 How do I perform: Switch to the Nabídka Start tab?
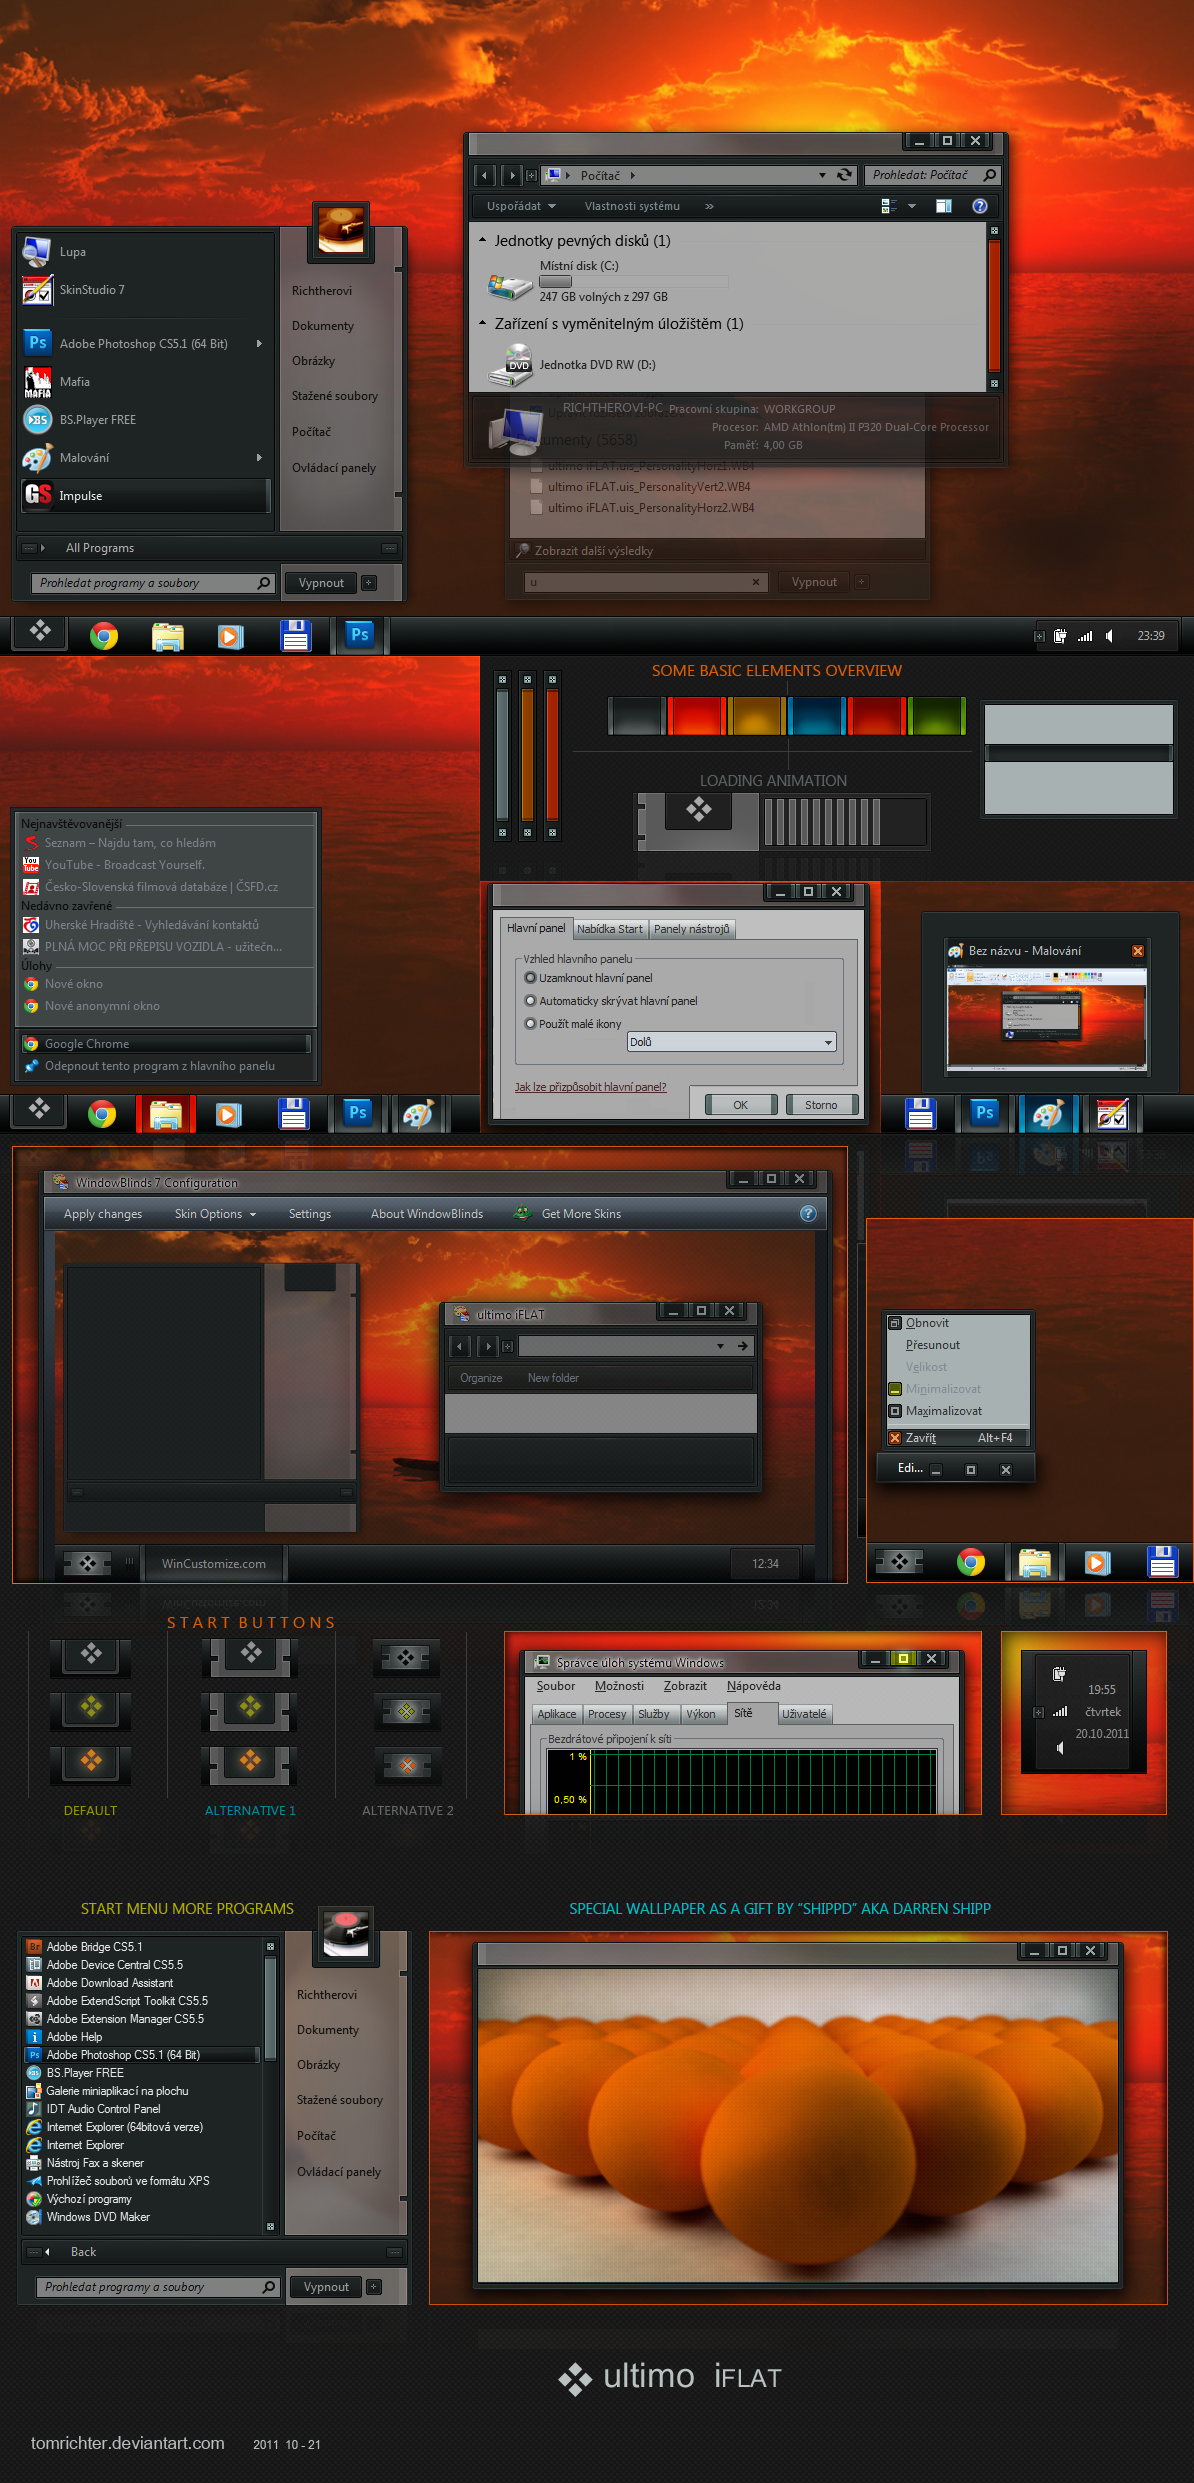[610, 929]
